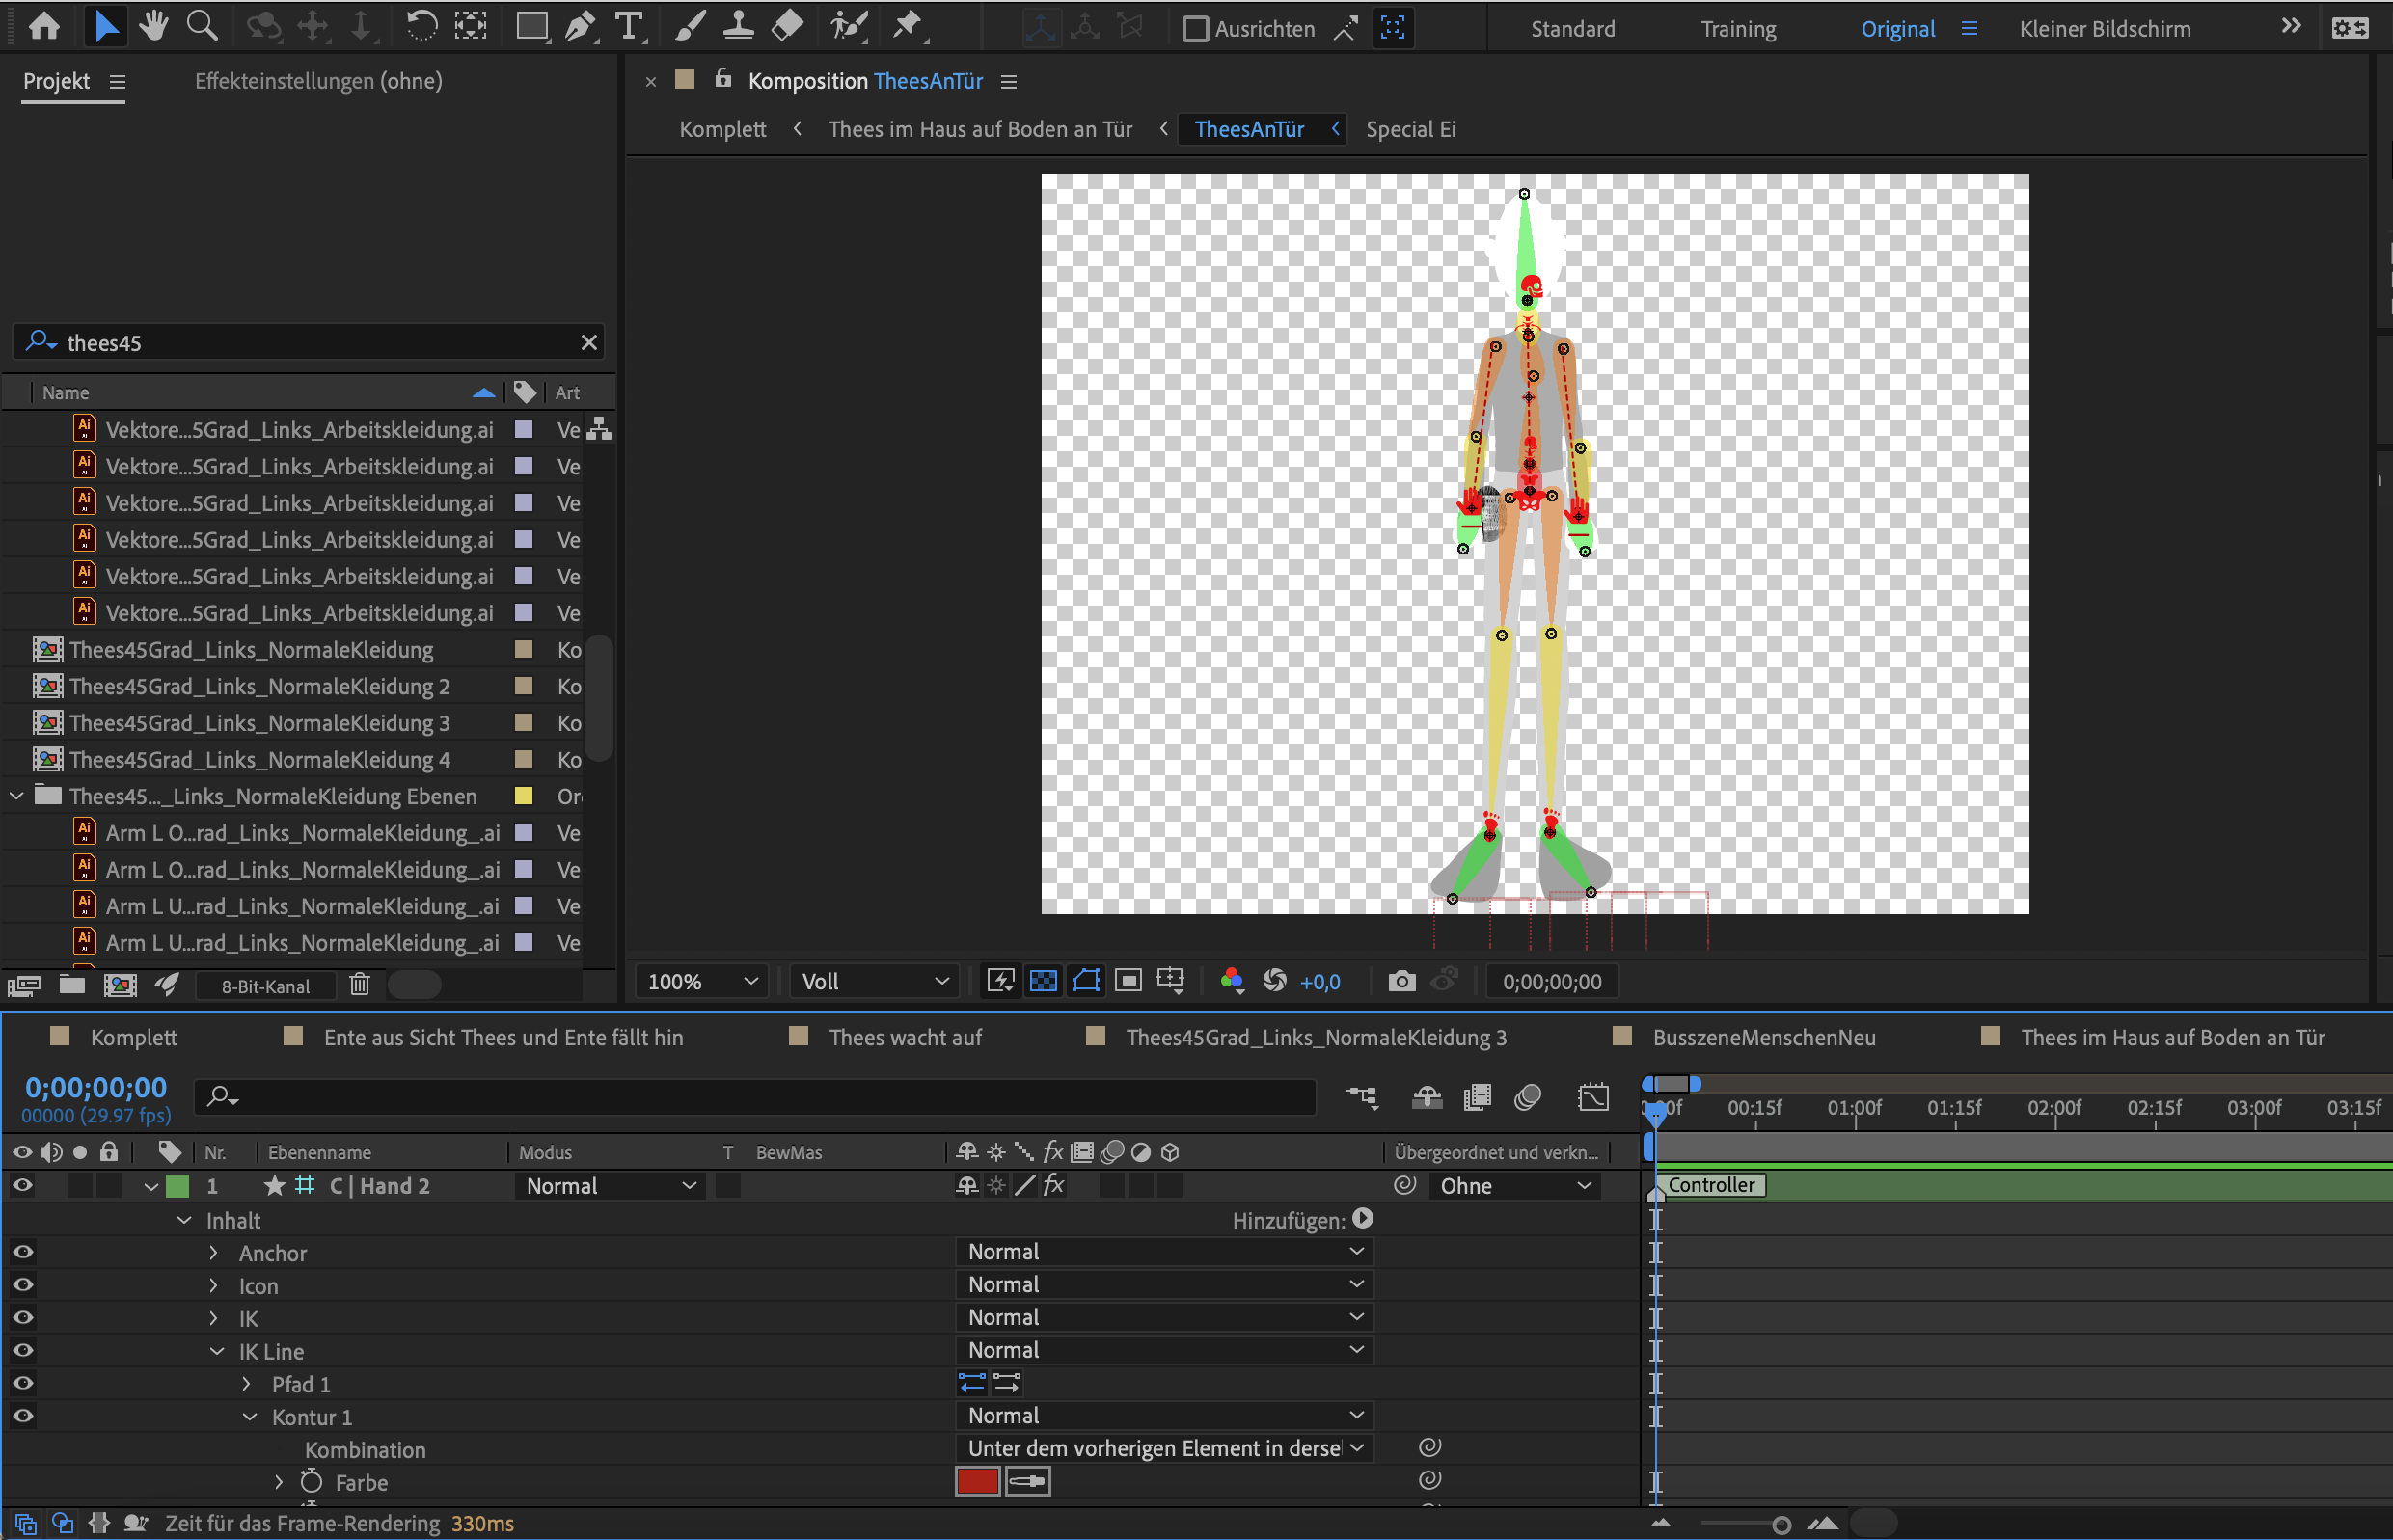Select the Hand tool in toolbar
The height and width of the screenshot is (1540, 2393).
coord(153,26)
